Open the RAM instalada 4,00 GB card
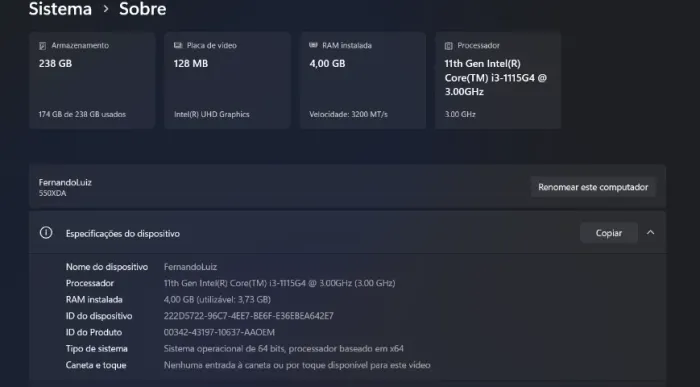Viewport: 700px width, 387px height. [x=362, y=80]
